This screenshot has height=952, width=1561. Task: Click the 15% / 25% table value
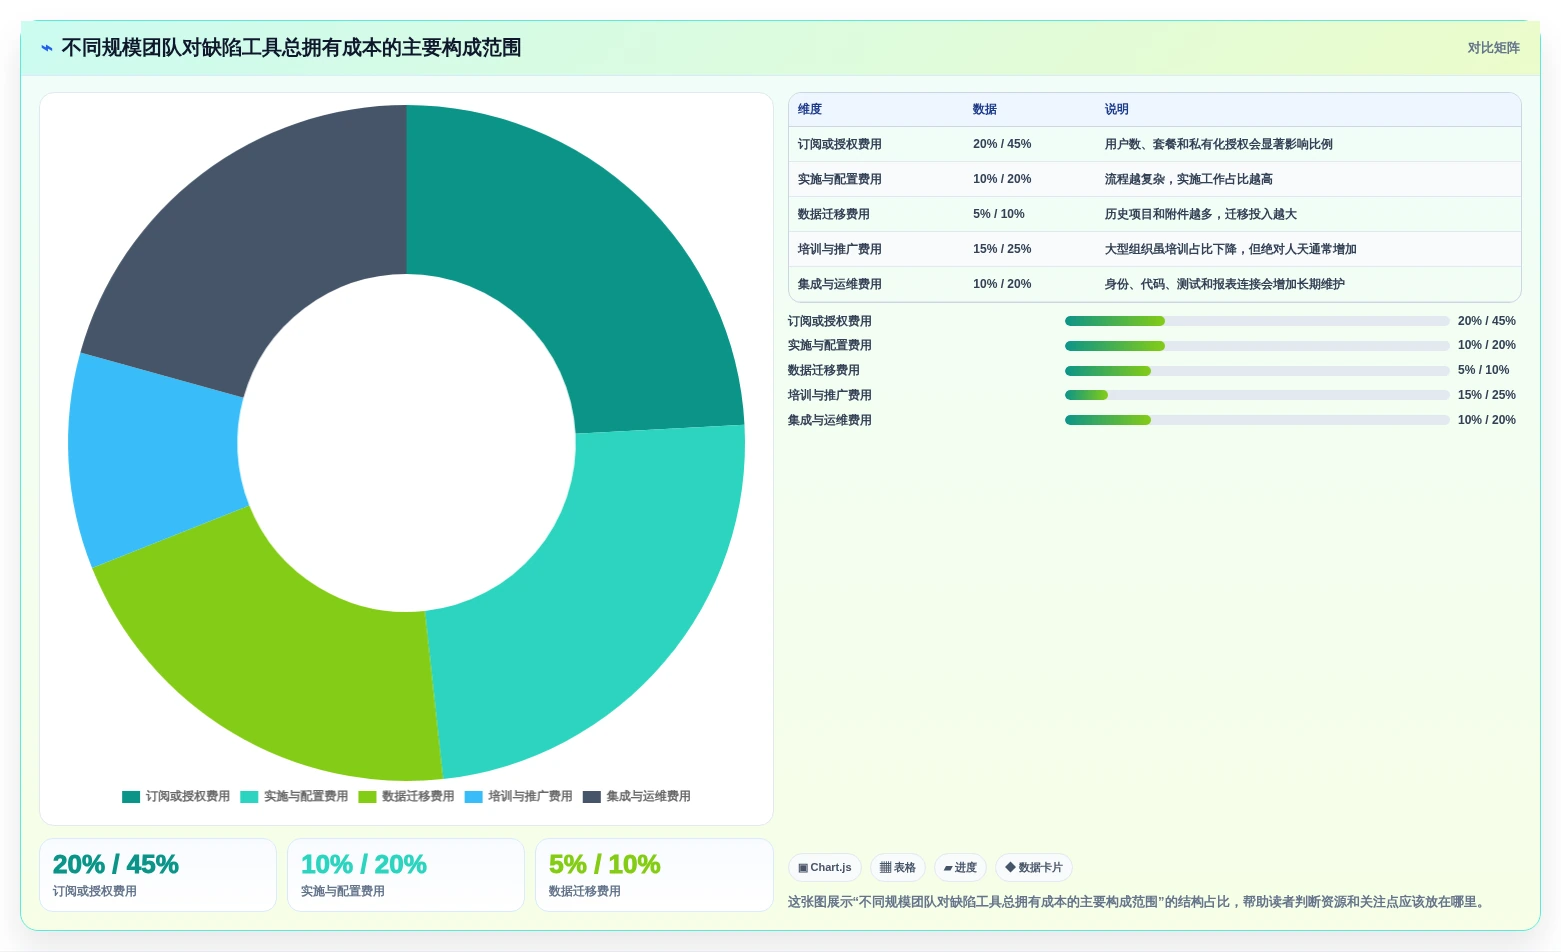tap(1002, 249)
